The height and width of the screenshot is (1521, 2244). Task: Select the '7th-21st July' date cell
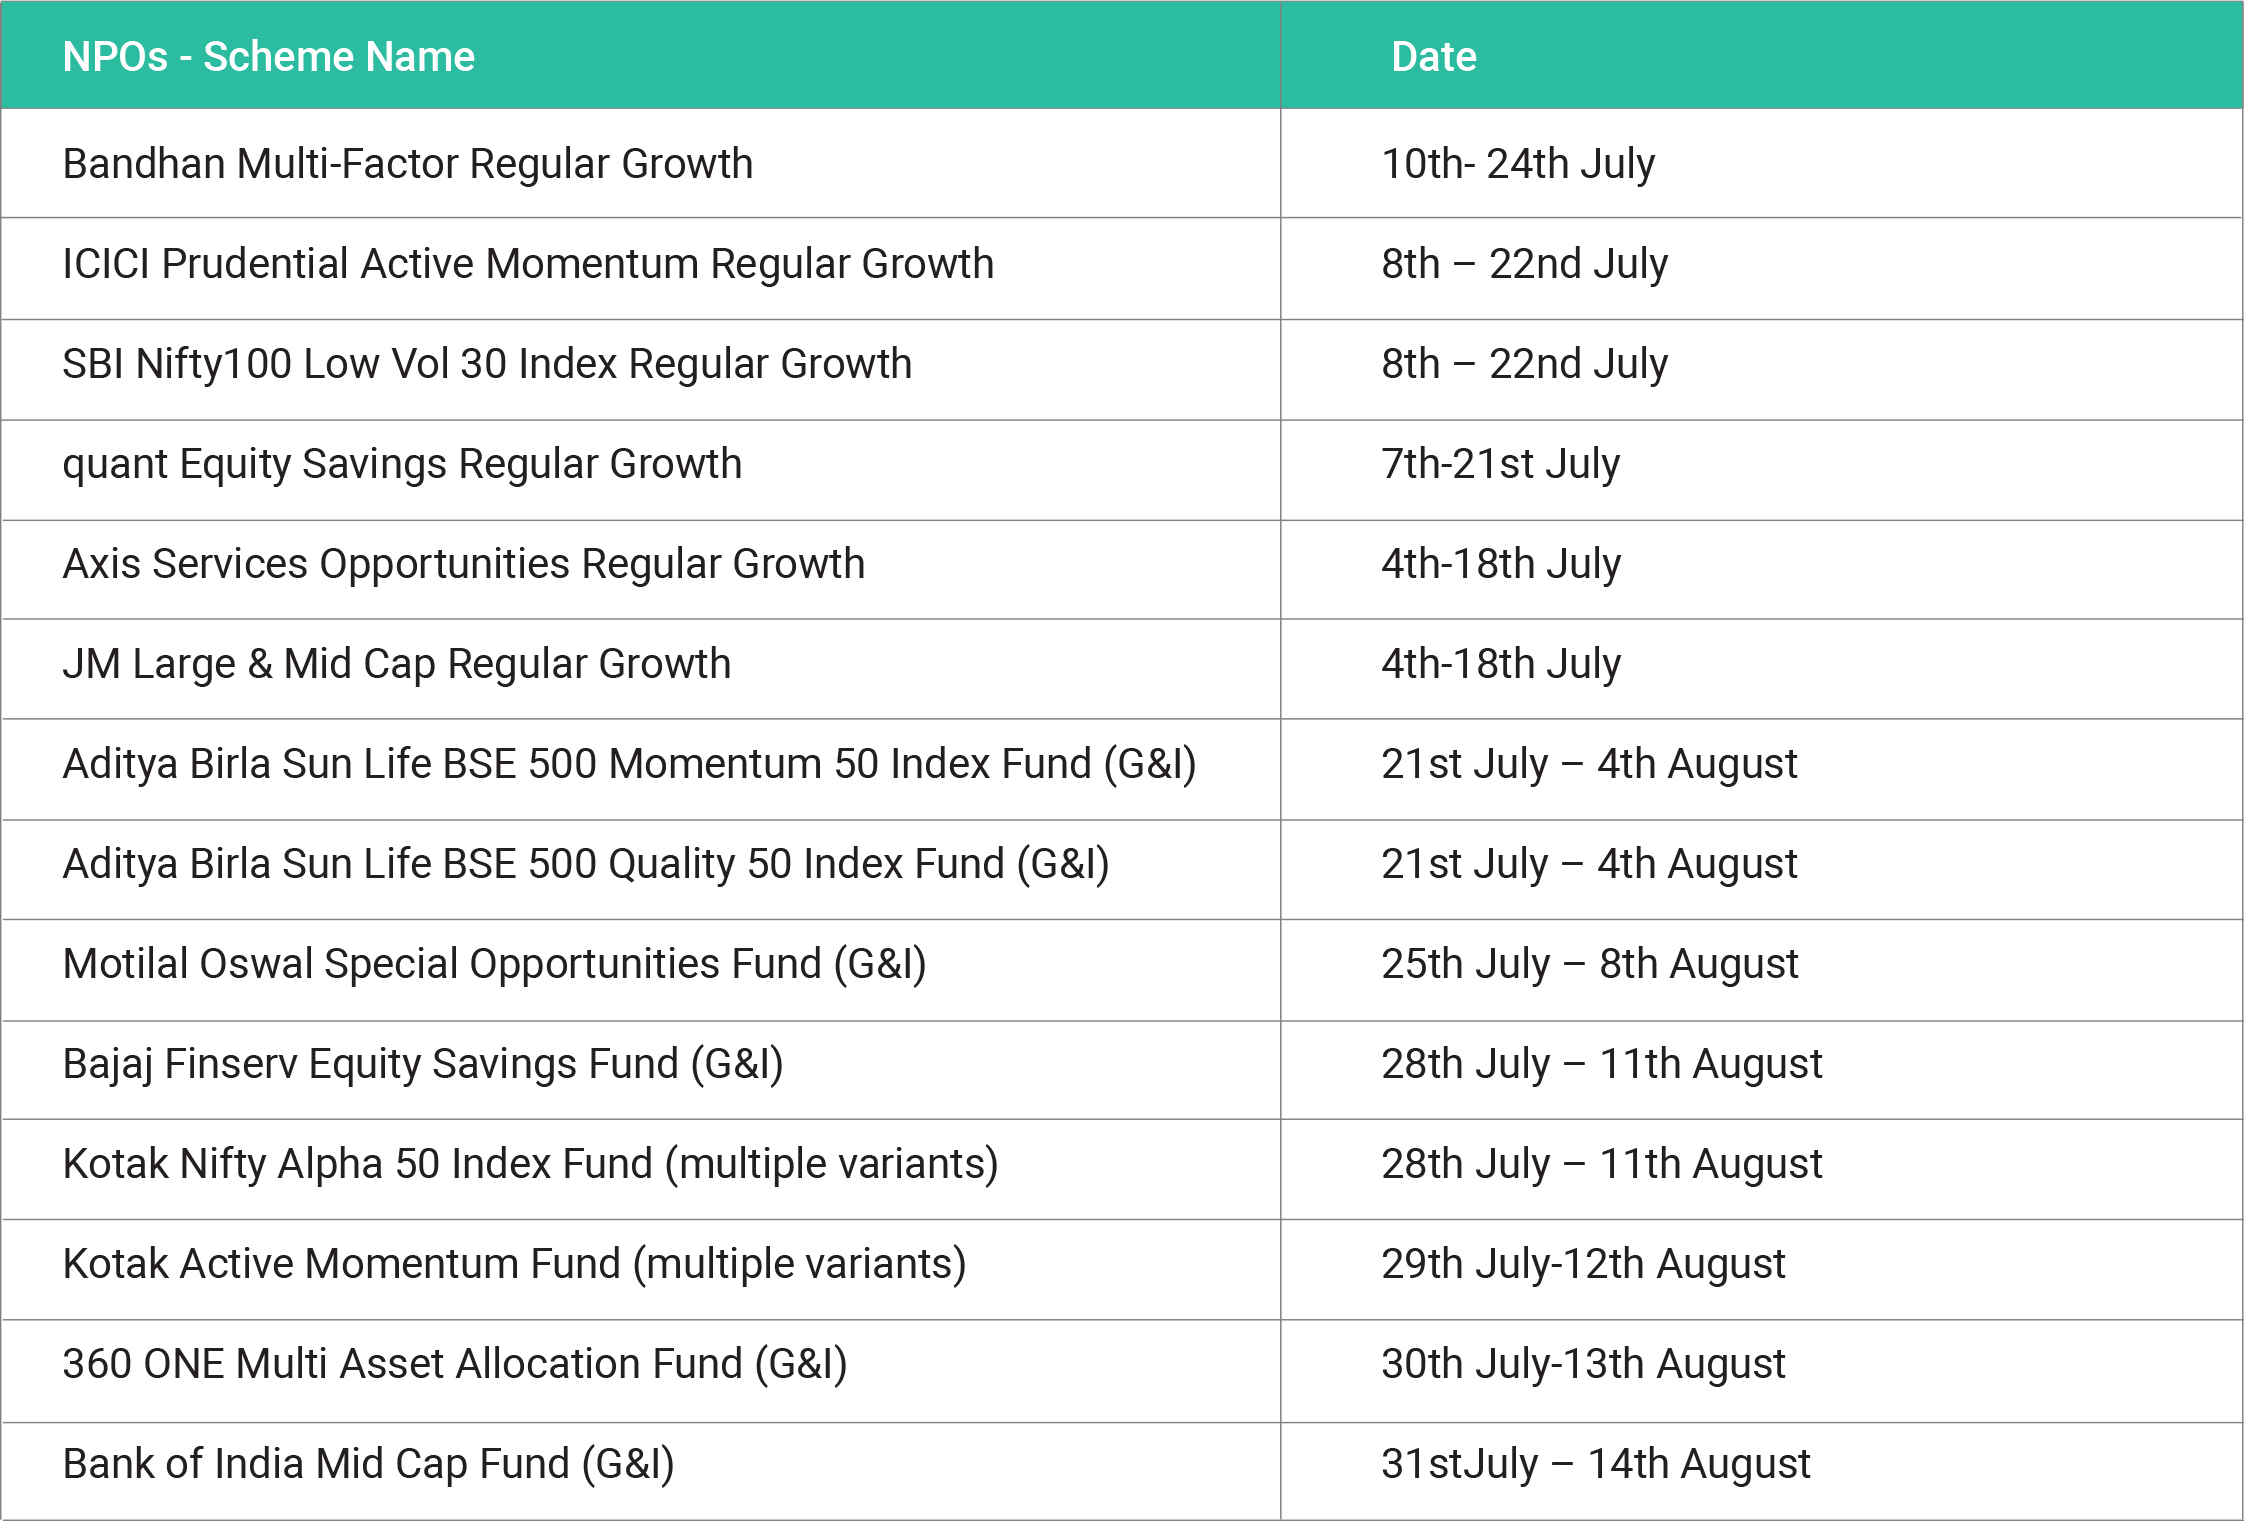coord(1500,464)
